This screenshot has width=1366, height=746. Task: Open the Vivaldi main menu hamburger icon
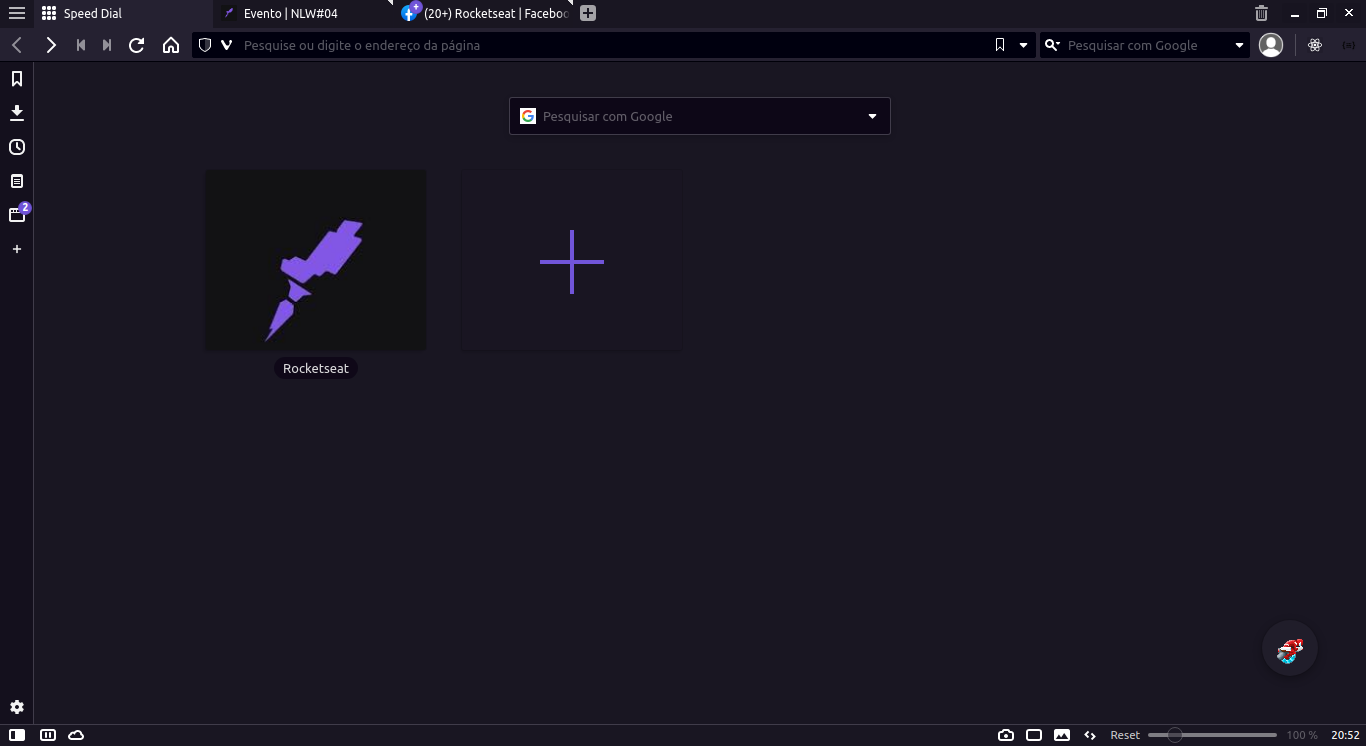click(16, 13)
